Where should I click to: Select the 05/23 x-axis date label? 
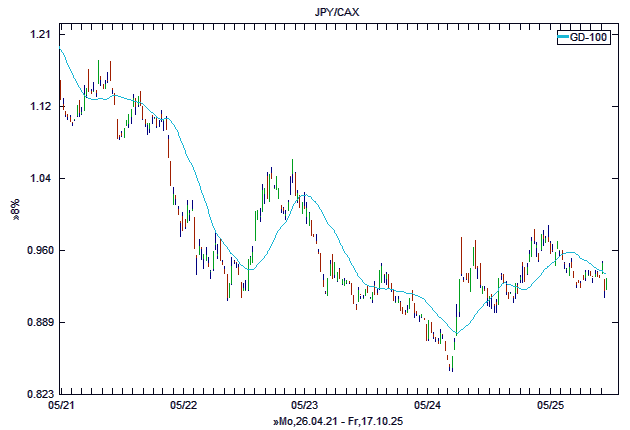304,406
